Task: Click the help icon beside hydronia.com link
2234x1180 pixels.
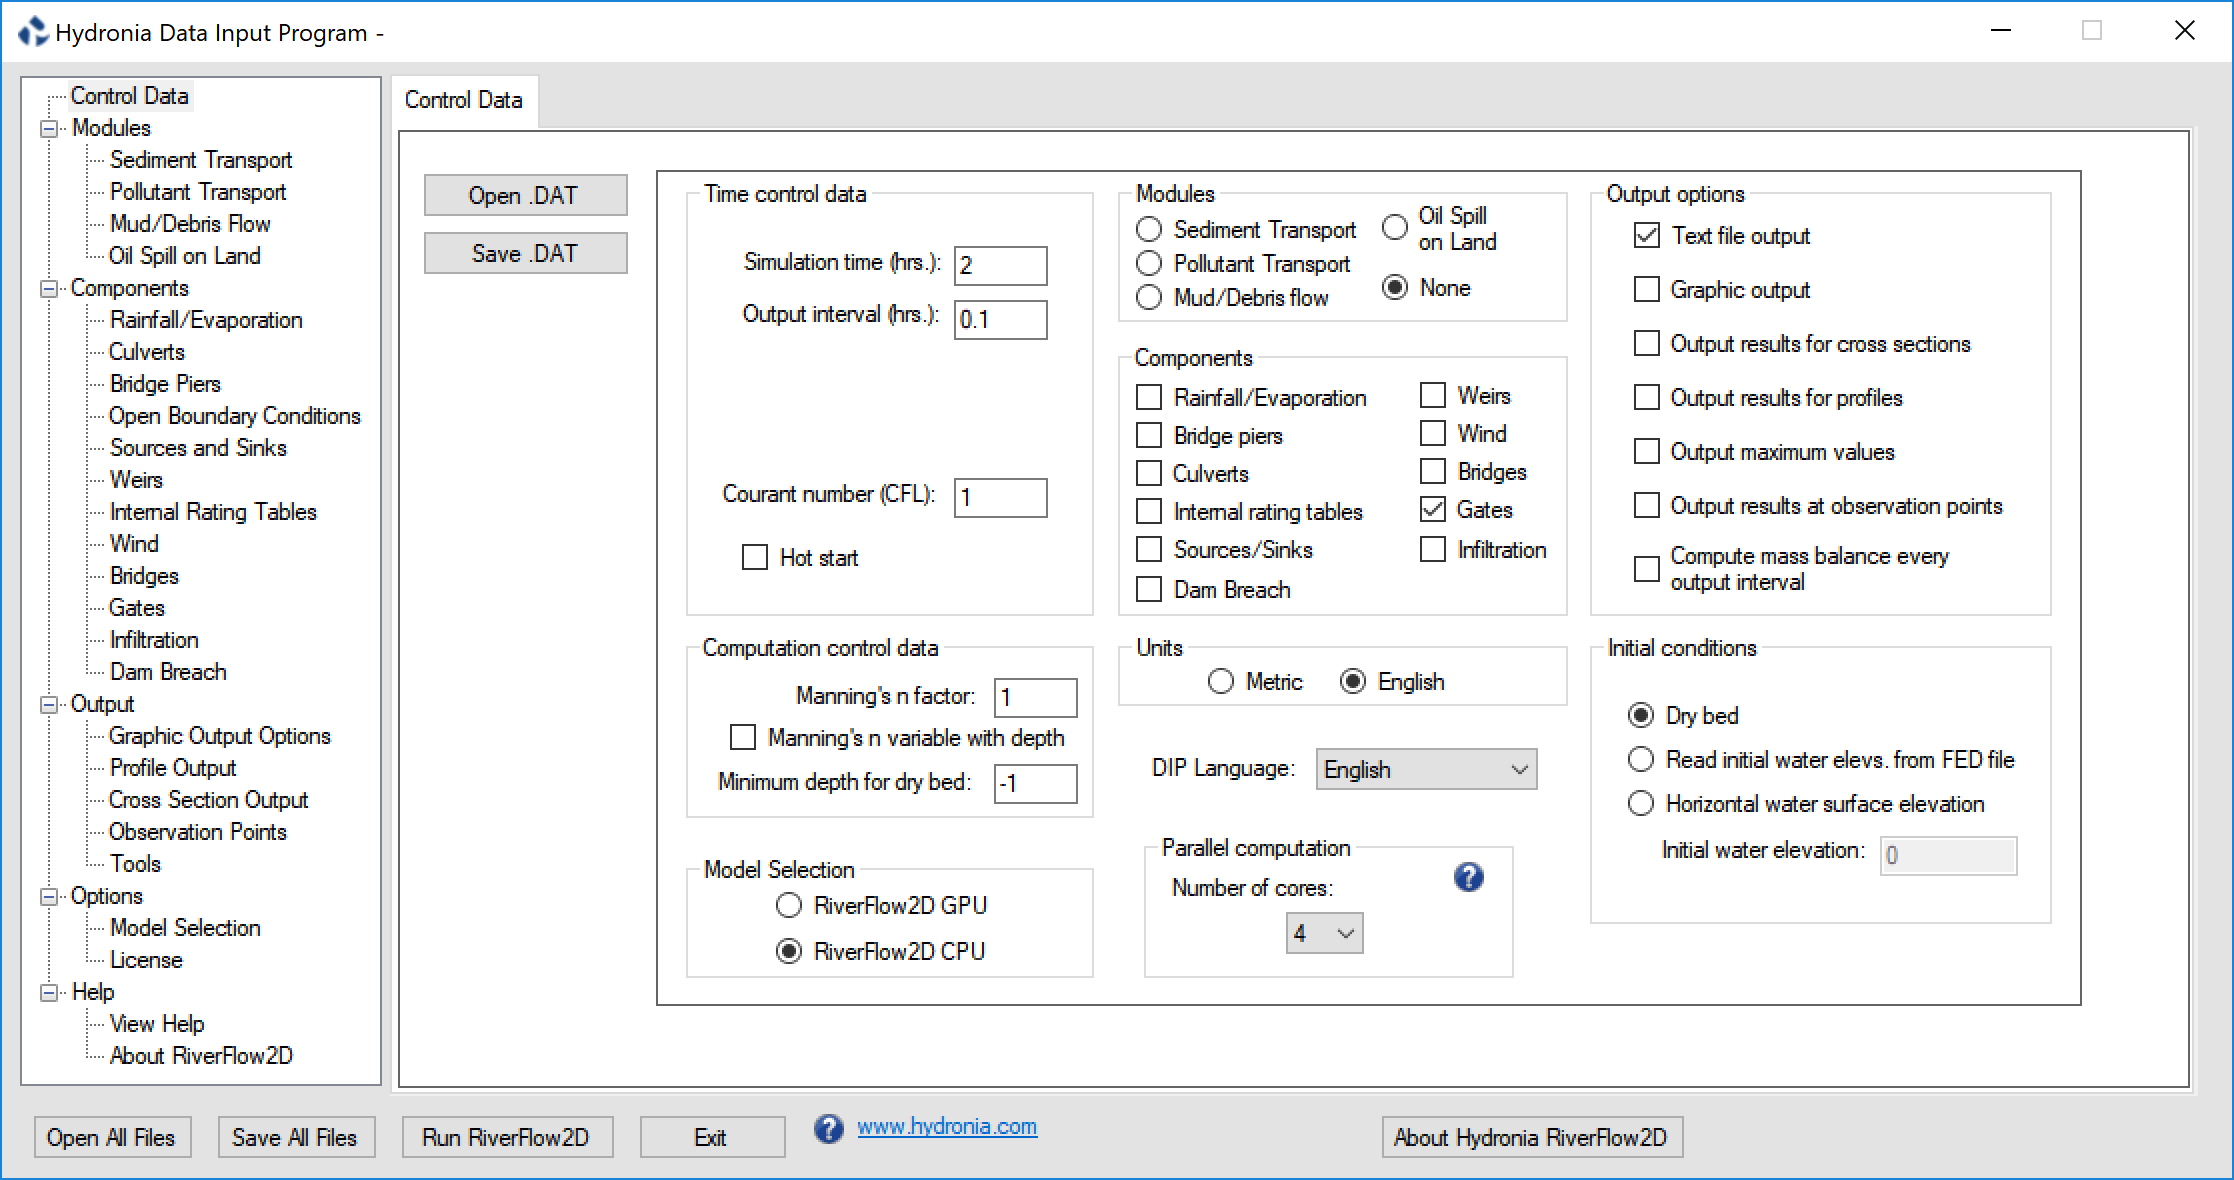Action: 828,1129
